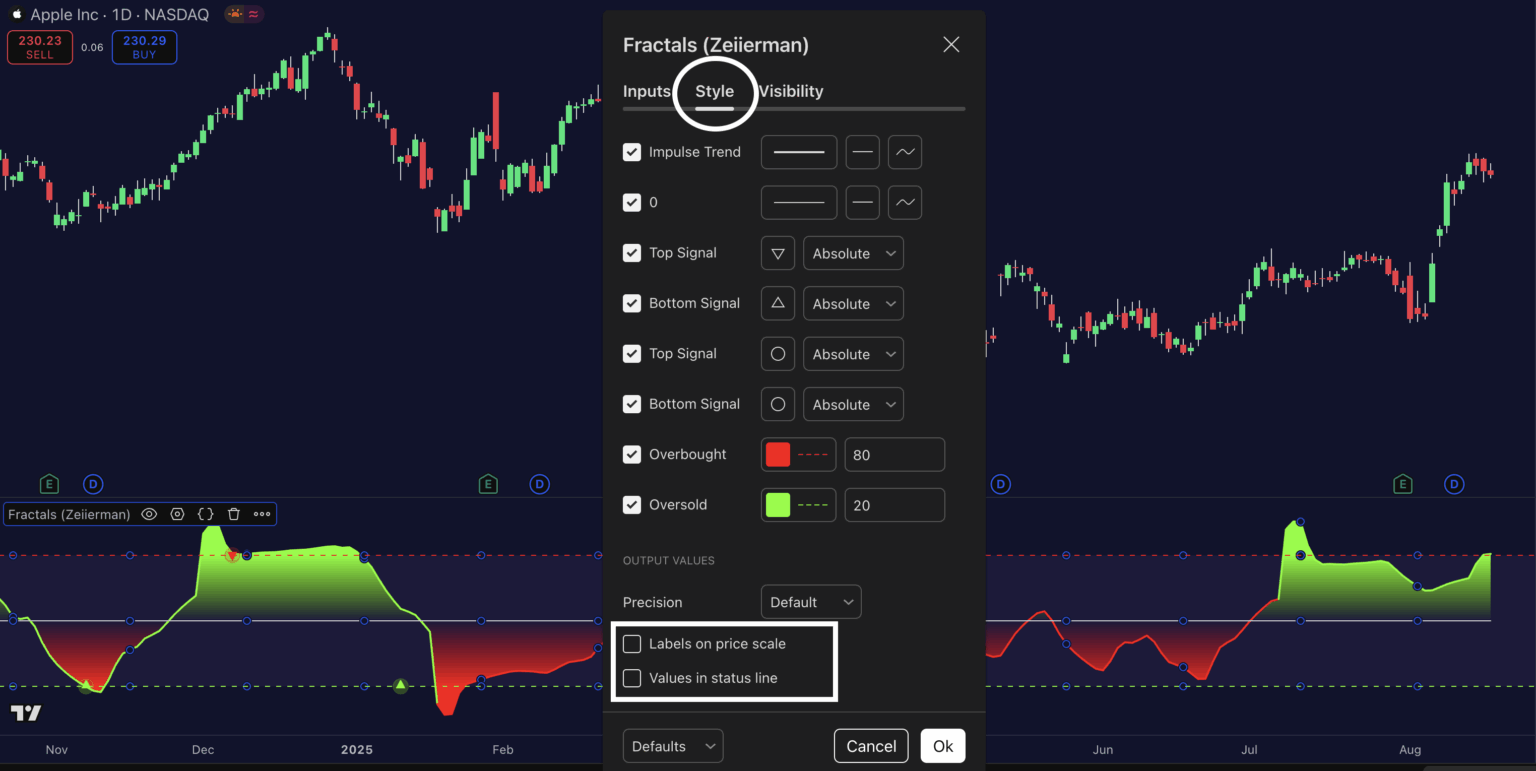Select the Style tab
This screenshot has width=1536, height=771.
[715, 91]
